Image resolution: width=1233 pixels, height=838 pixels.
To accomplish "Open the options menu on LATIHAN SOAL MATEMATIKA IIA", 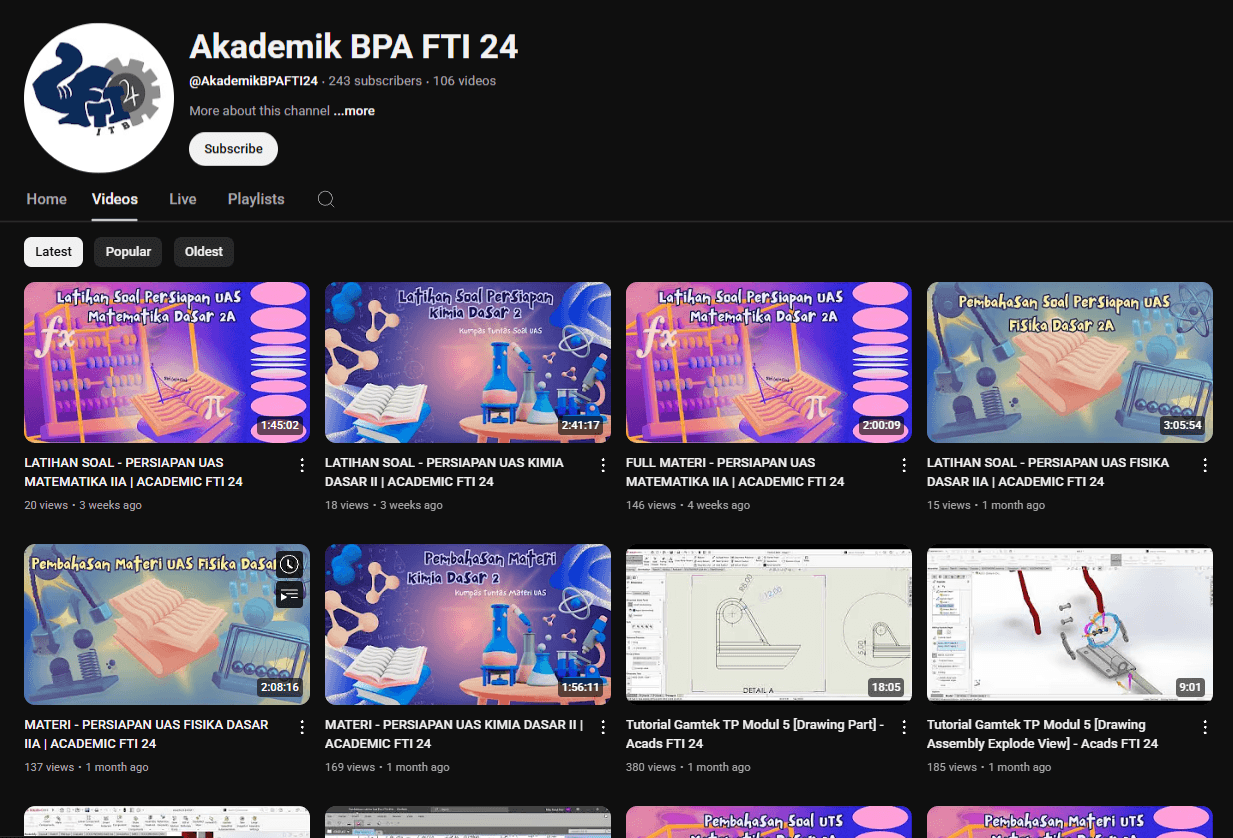I will 303,464.
